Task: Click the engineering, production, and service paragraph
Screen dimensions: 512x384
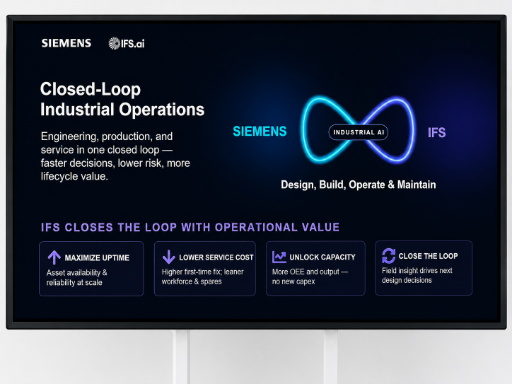Action: click(115, 156)
